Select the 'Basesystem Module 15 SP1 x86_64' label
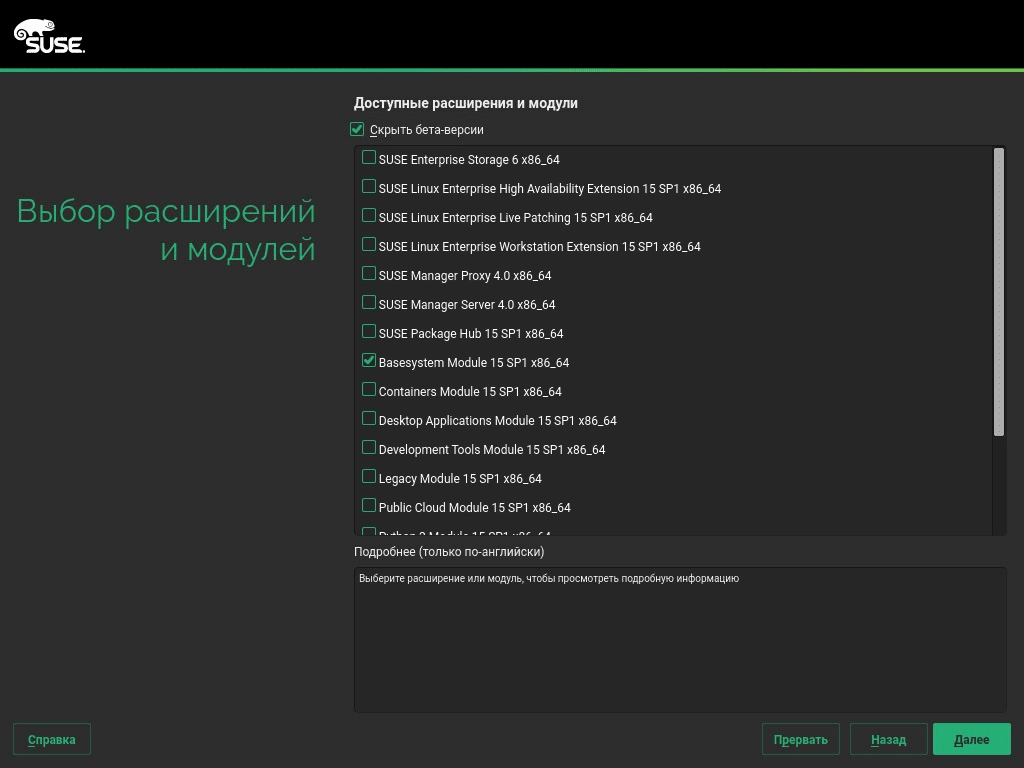Viewport: 1024px width, 768px height. 473,362
